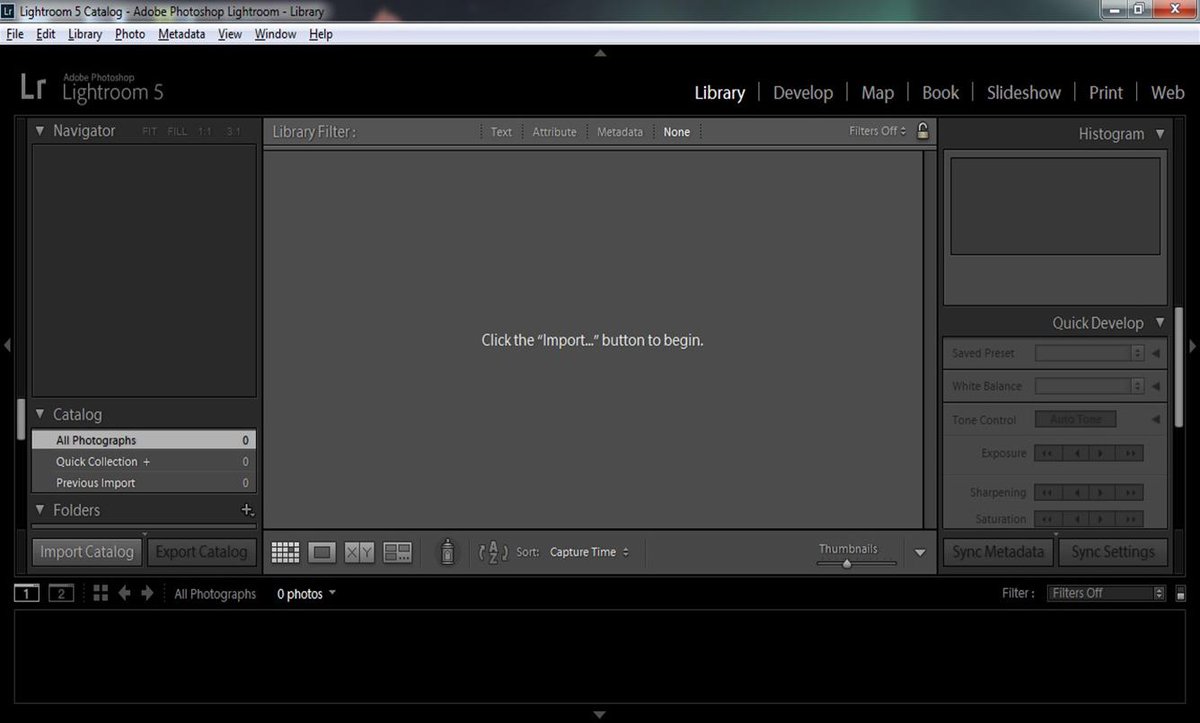
Task: Click the Import Catalog button
Action: click(87, 552)
